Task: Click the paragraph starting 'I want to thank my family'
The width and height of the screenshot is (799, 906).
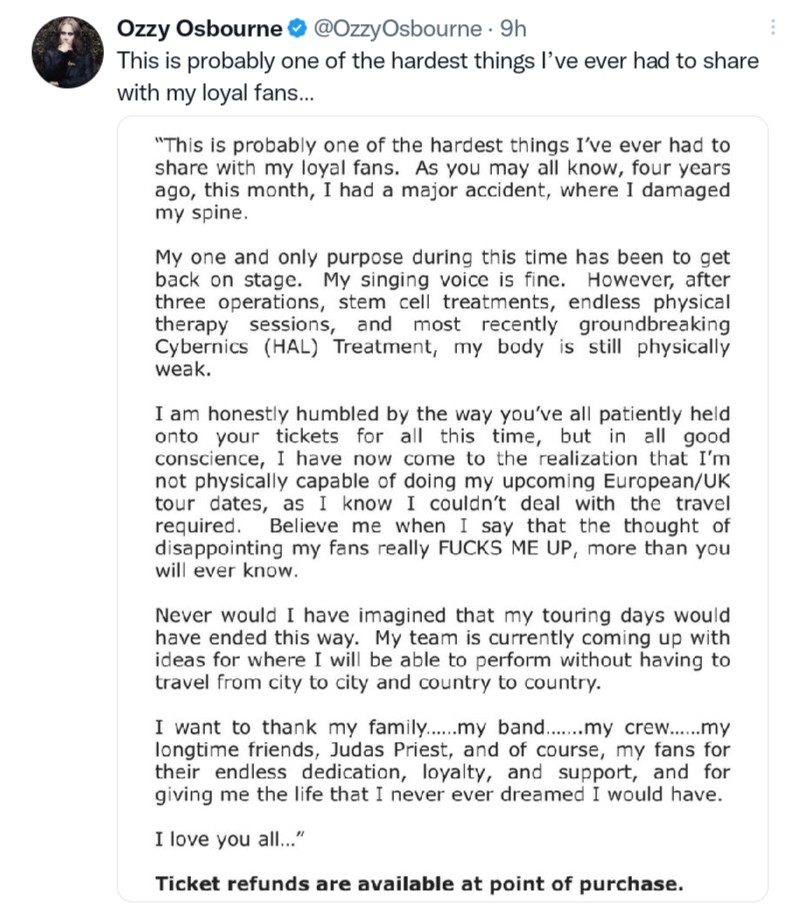Action: tap(442, 760)
